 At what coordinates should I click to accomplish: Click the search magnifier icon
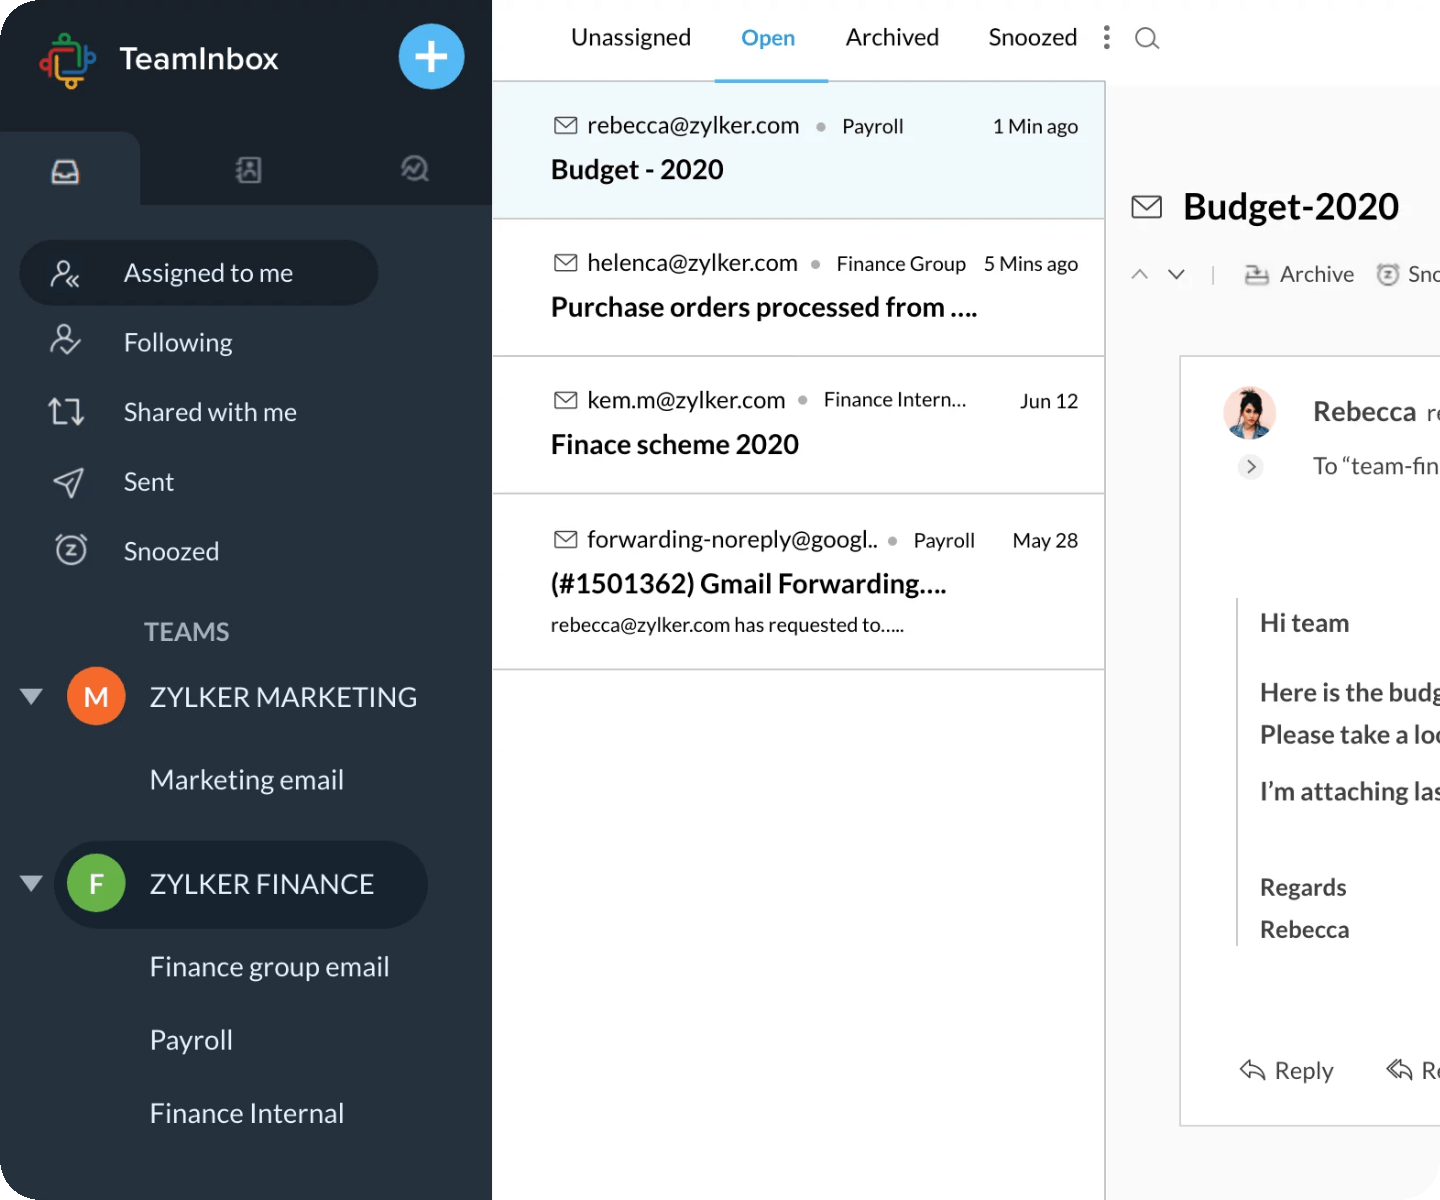[1147, 39]
